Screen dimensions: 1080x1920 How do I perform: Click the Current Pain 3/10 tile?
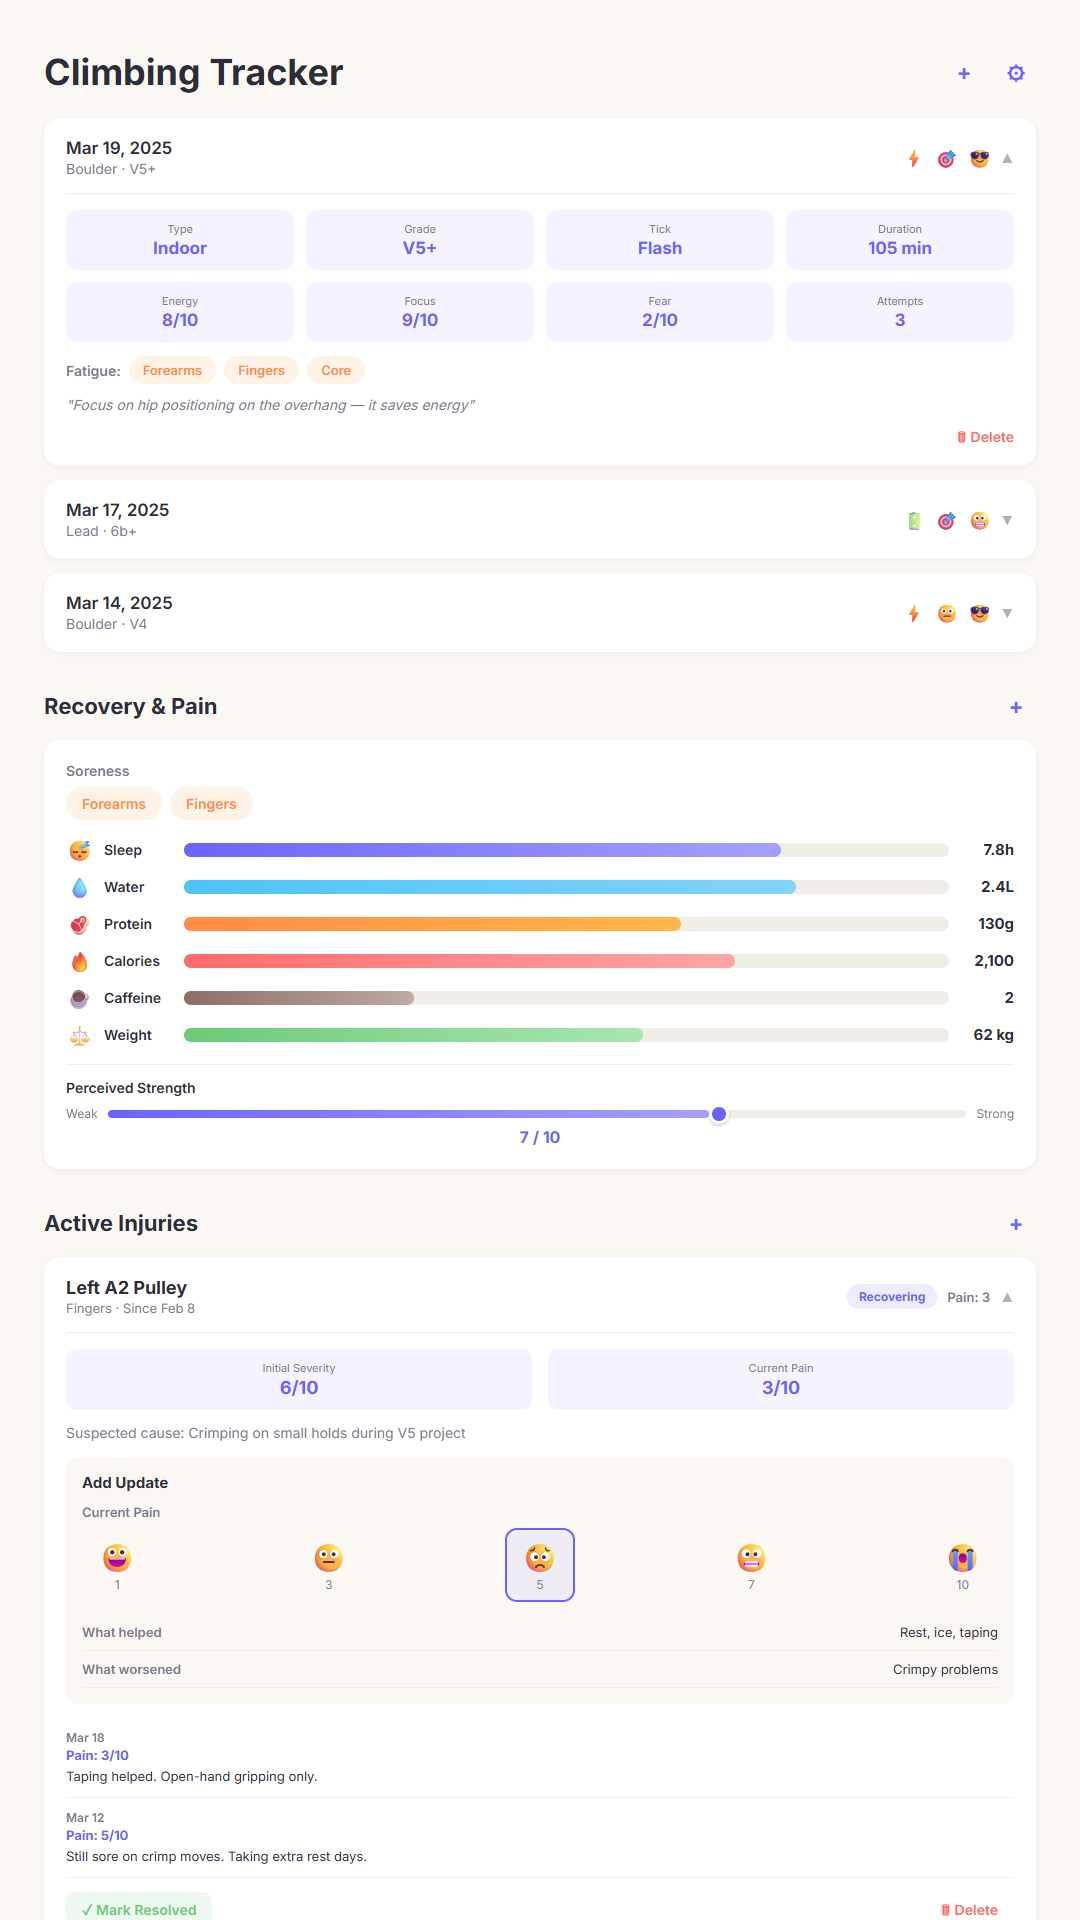point(781,1379)
